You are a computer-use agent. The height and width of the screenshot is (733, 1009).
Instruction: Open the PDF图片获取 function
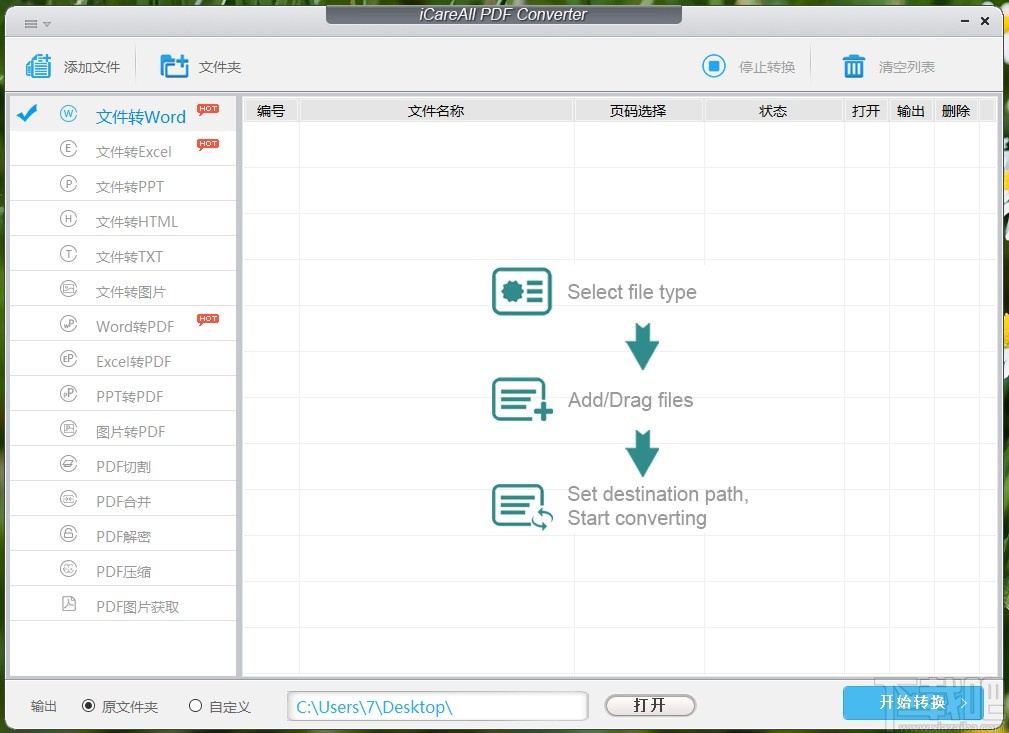click(x=123, y=604)
